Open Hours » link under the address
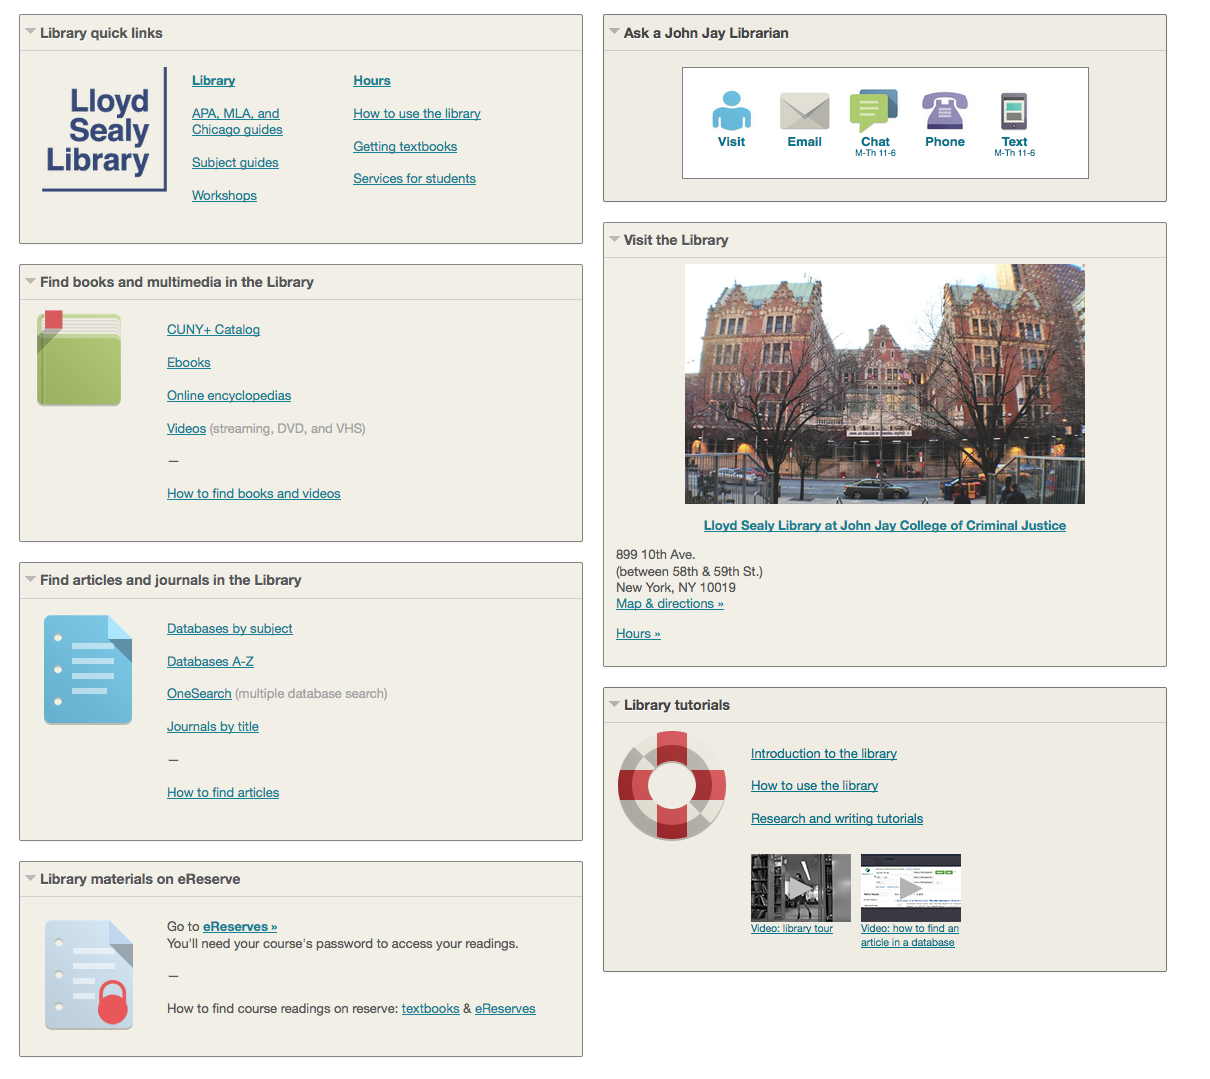The height and width of the screenshot is (1079, 1210). coord(638,633)
